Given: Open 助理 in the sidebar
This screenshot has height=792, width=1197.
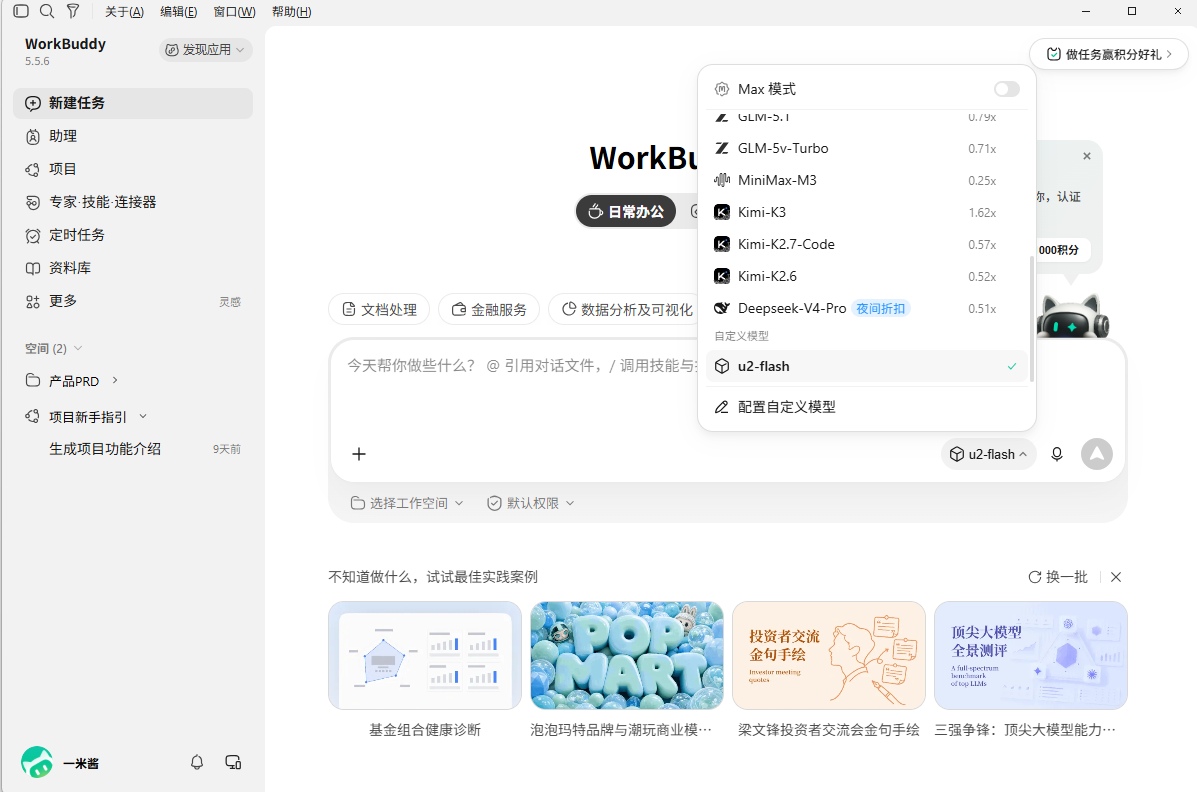Looking at the screenshot, I should point(133,136).
